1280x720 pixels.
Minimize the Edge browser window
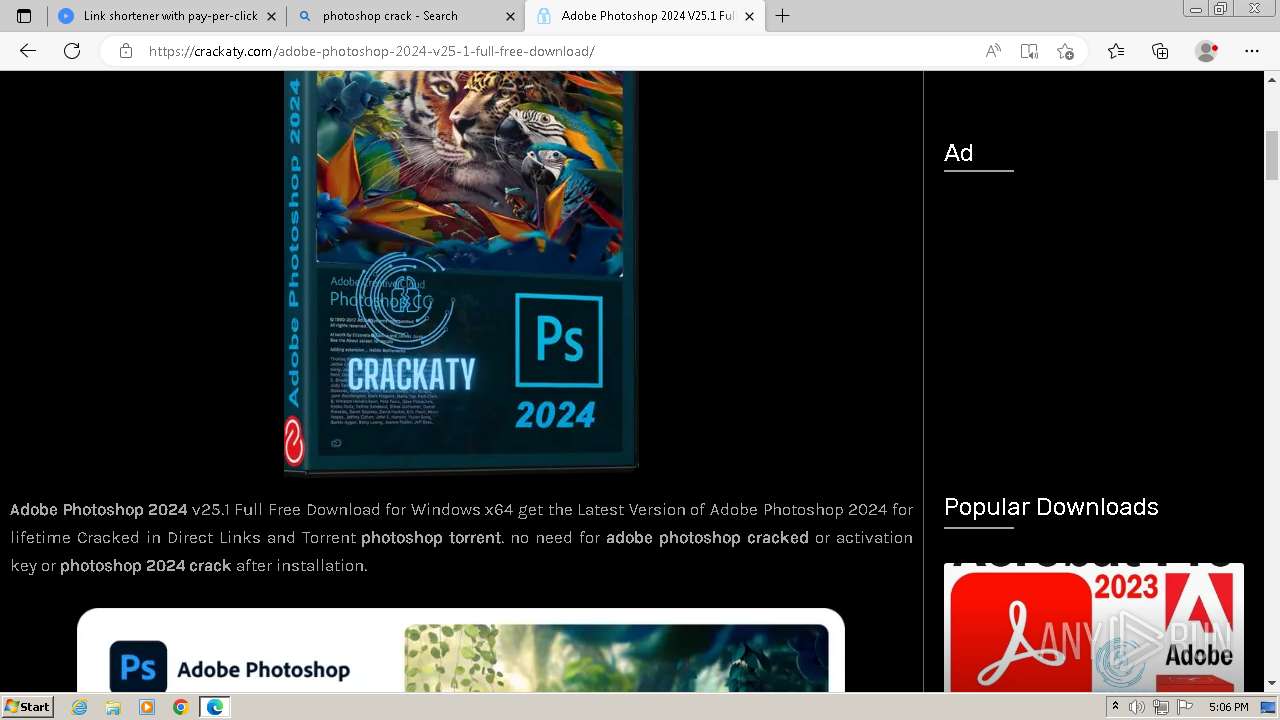click(1195, 9)
